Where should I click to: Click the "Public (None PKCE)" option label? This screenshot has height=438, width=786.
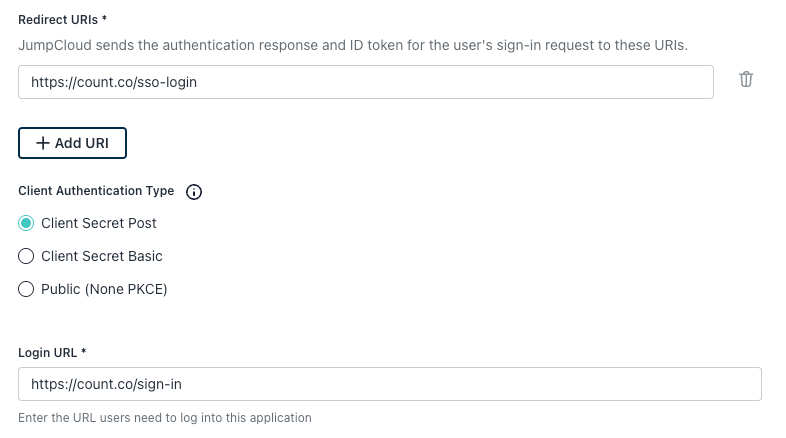point(104,289)
